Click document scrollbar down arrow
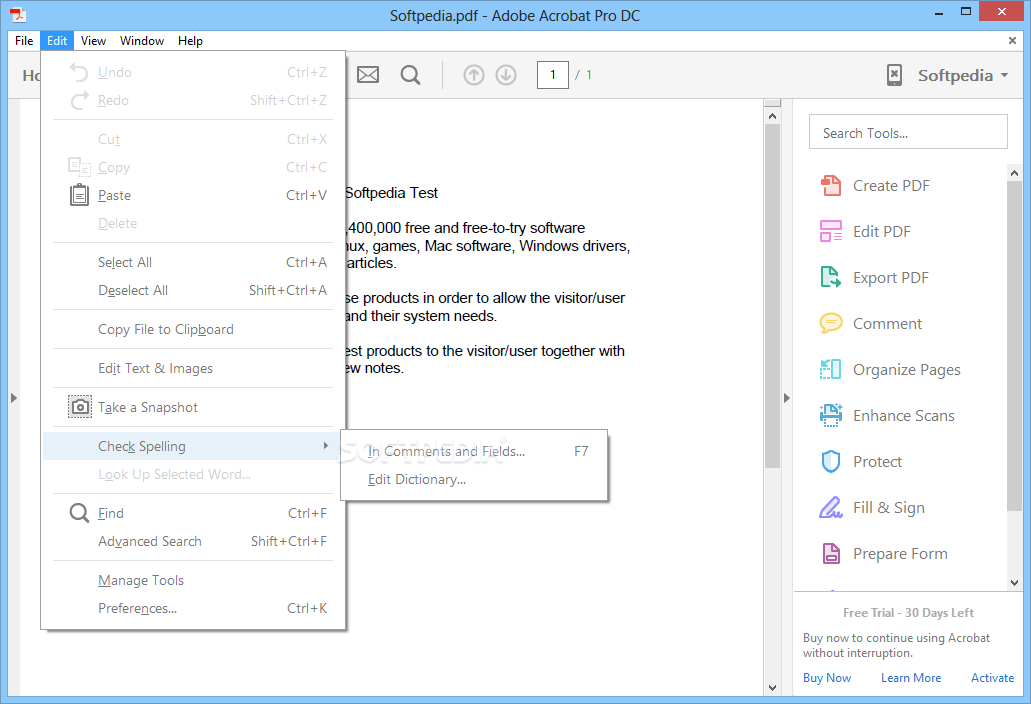This screenshot has width=1031, height=704. click(x=773, y=688)
